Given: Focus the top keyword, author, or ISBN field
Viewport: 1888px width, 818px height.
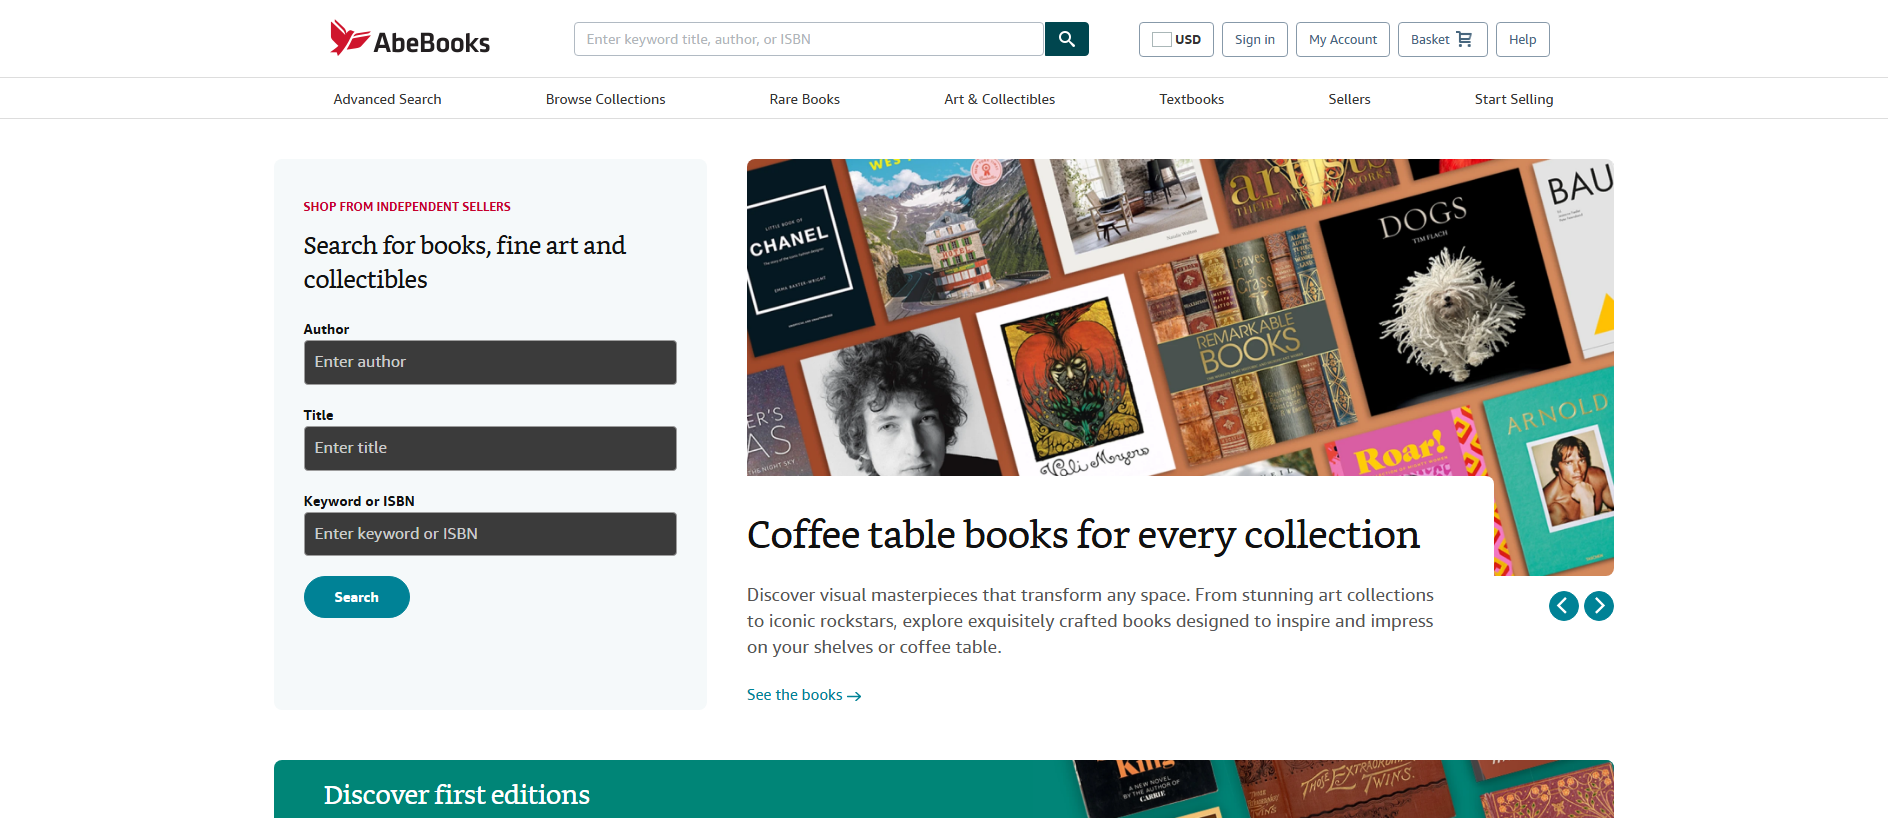Looking at the screenshot, I should coord(809,39).
